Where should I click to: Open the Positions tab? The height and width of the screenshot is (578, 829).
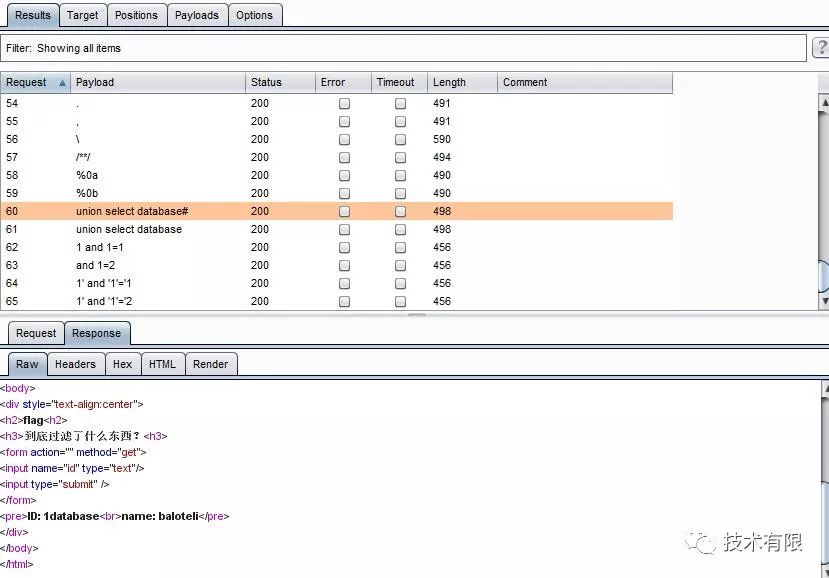136,15
